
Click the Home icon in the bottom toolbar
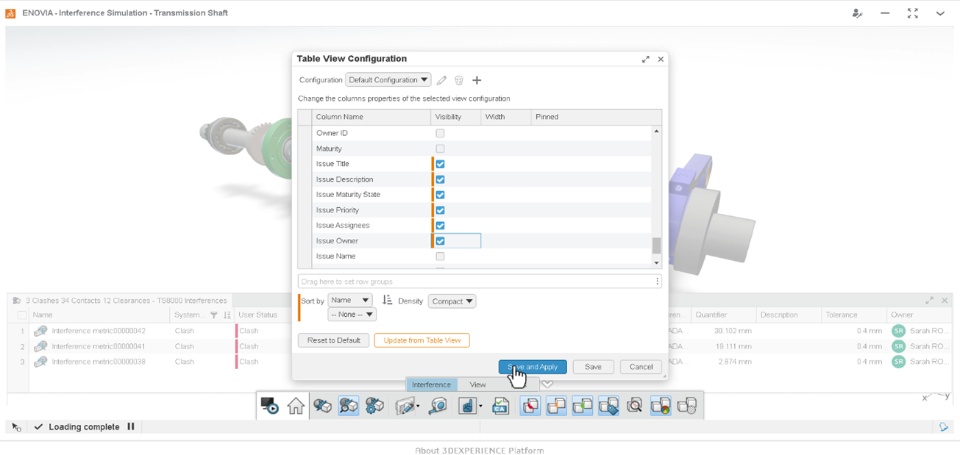(296, 405)
